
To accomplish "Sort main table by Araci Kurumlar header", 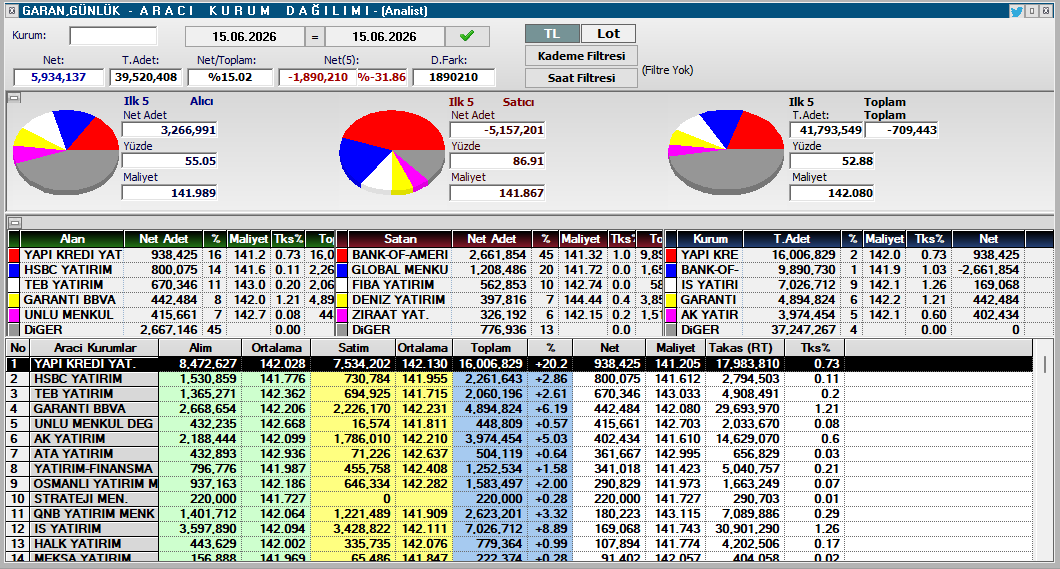I will coord(95,347).
